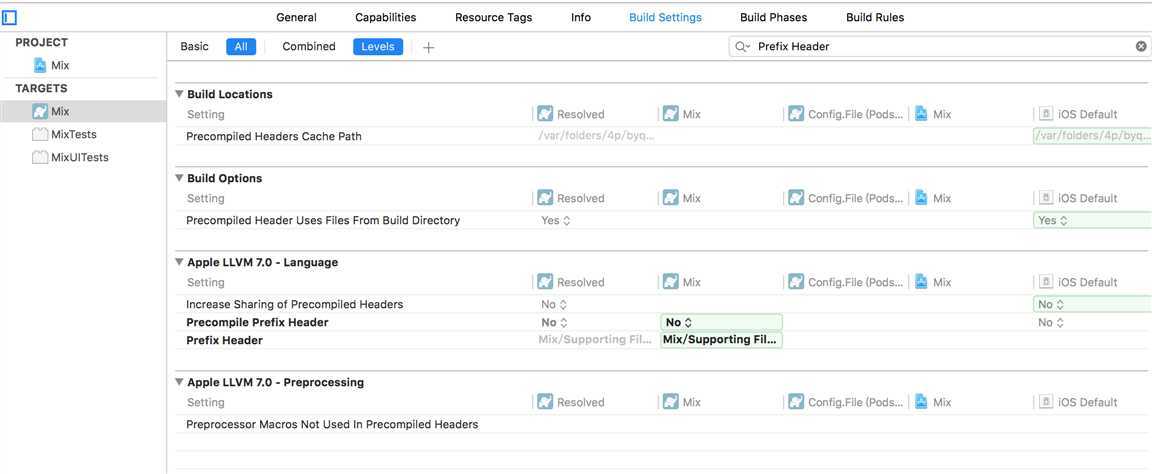Image resolution: width=1152 pixels, height=474 pixels.
Task: Click the Resolved column icon under Build Locations
Action: click(x=545, y=114)
